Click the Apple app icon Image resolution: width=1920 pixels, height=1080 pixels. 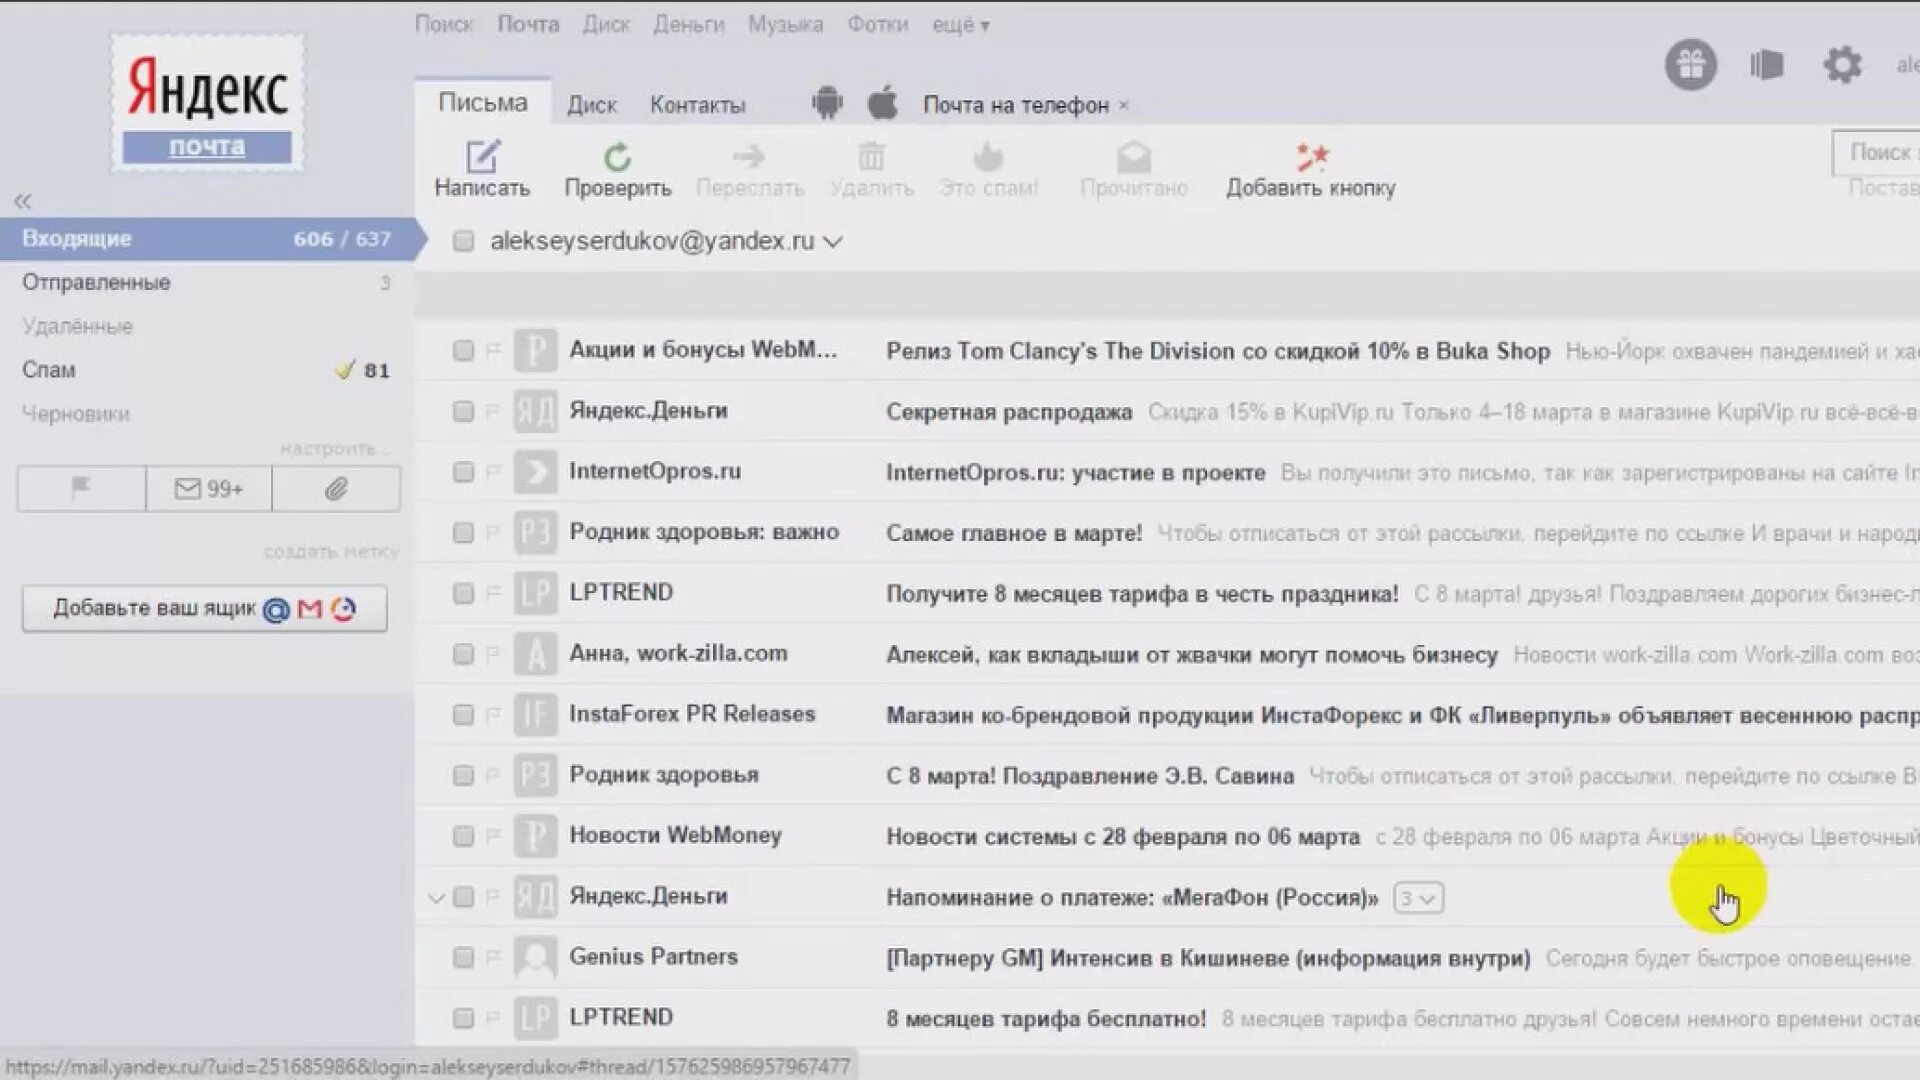[882, 103]
